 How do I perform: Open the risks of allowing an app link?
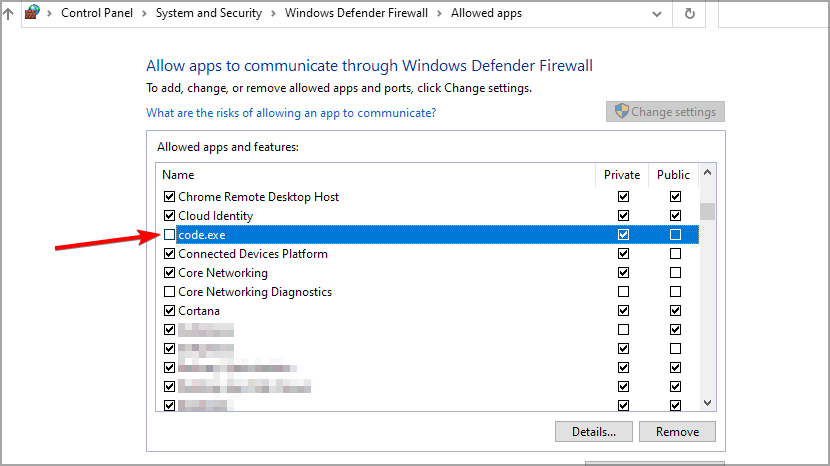(291, 113)
